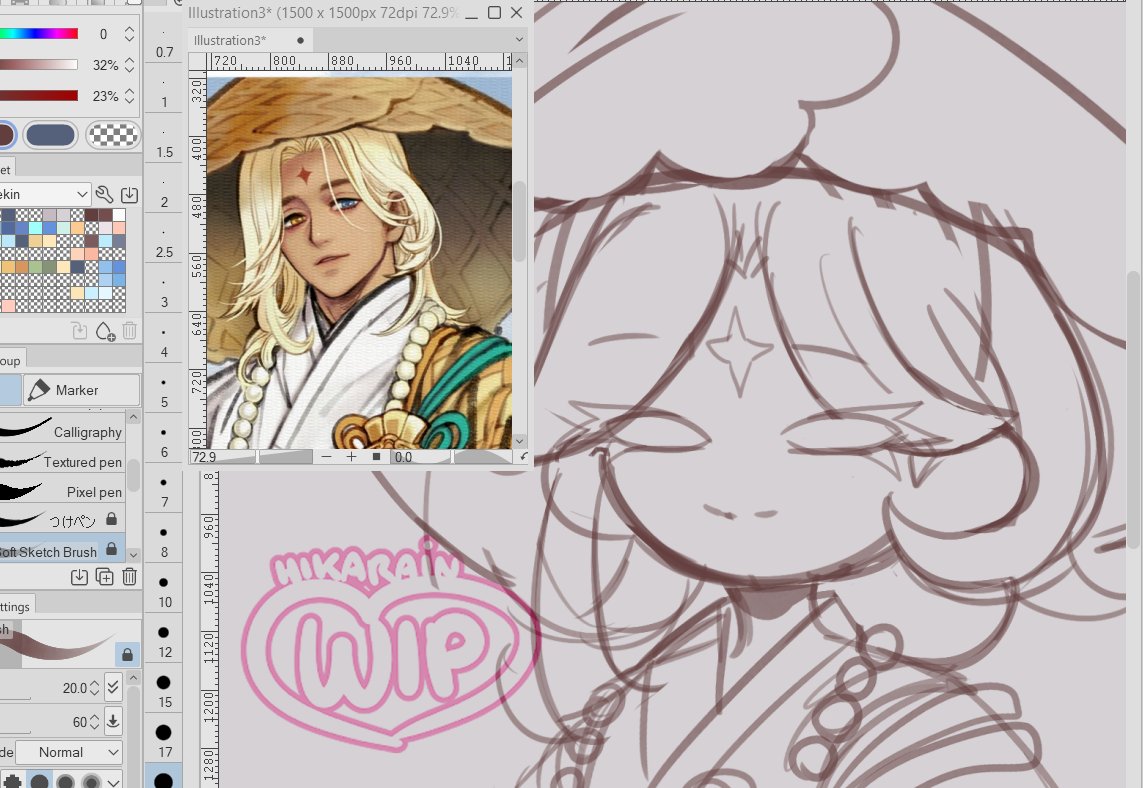
Task: Toggle lock on Soft Sketch Brush
Action: 112,548
